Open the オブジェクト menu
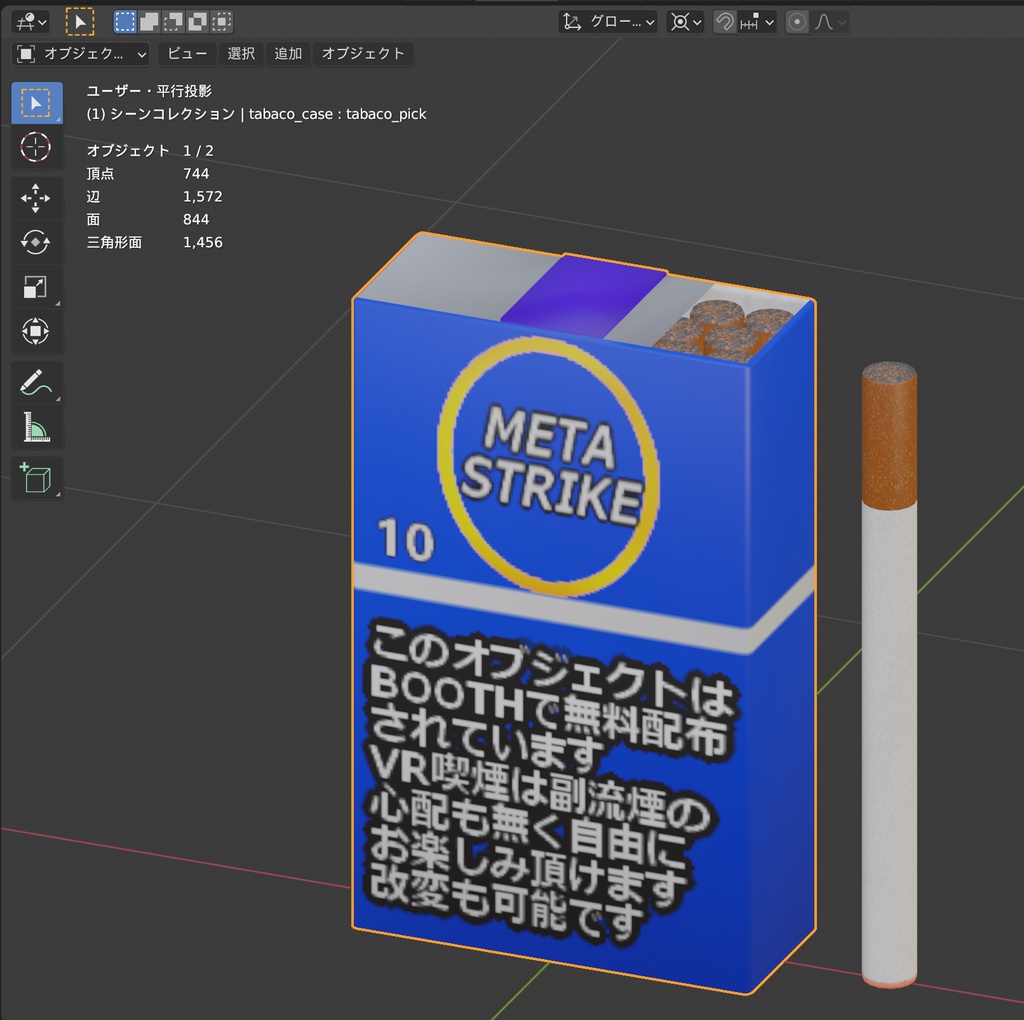The width and height of the screenshot is (1024, 1020). click(363, 54)
